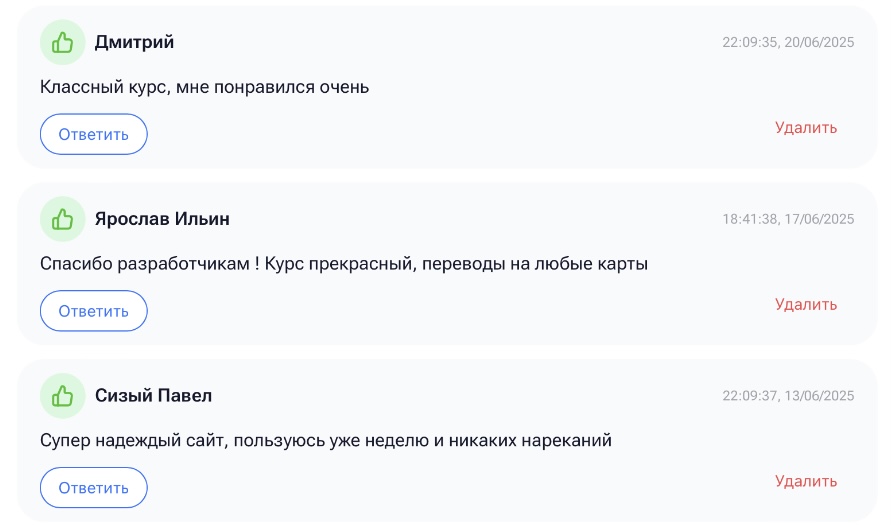891x525 pixels.
Task: Click Удалить on Ярослав Ильин's review
Action: coord(805,304)
